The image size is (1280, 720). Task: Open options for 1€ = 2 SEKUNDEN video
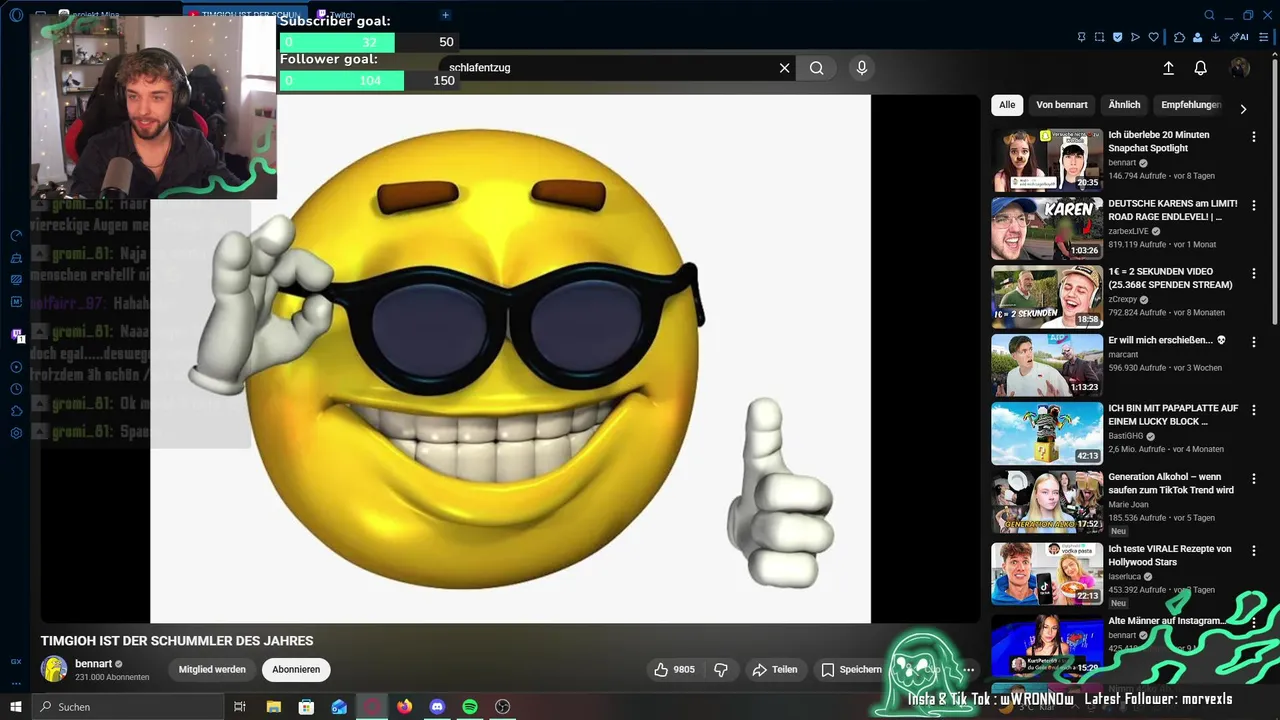click(1254, 273)
